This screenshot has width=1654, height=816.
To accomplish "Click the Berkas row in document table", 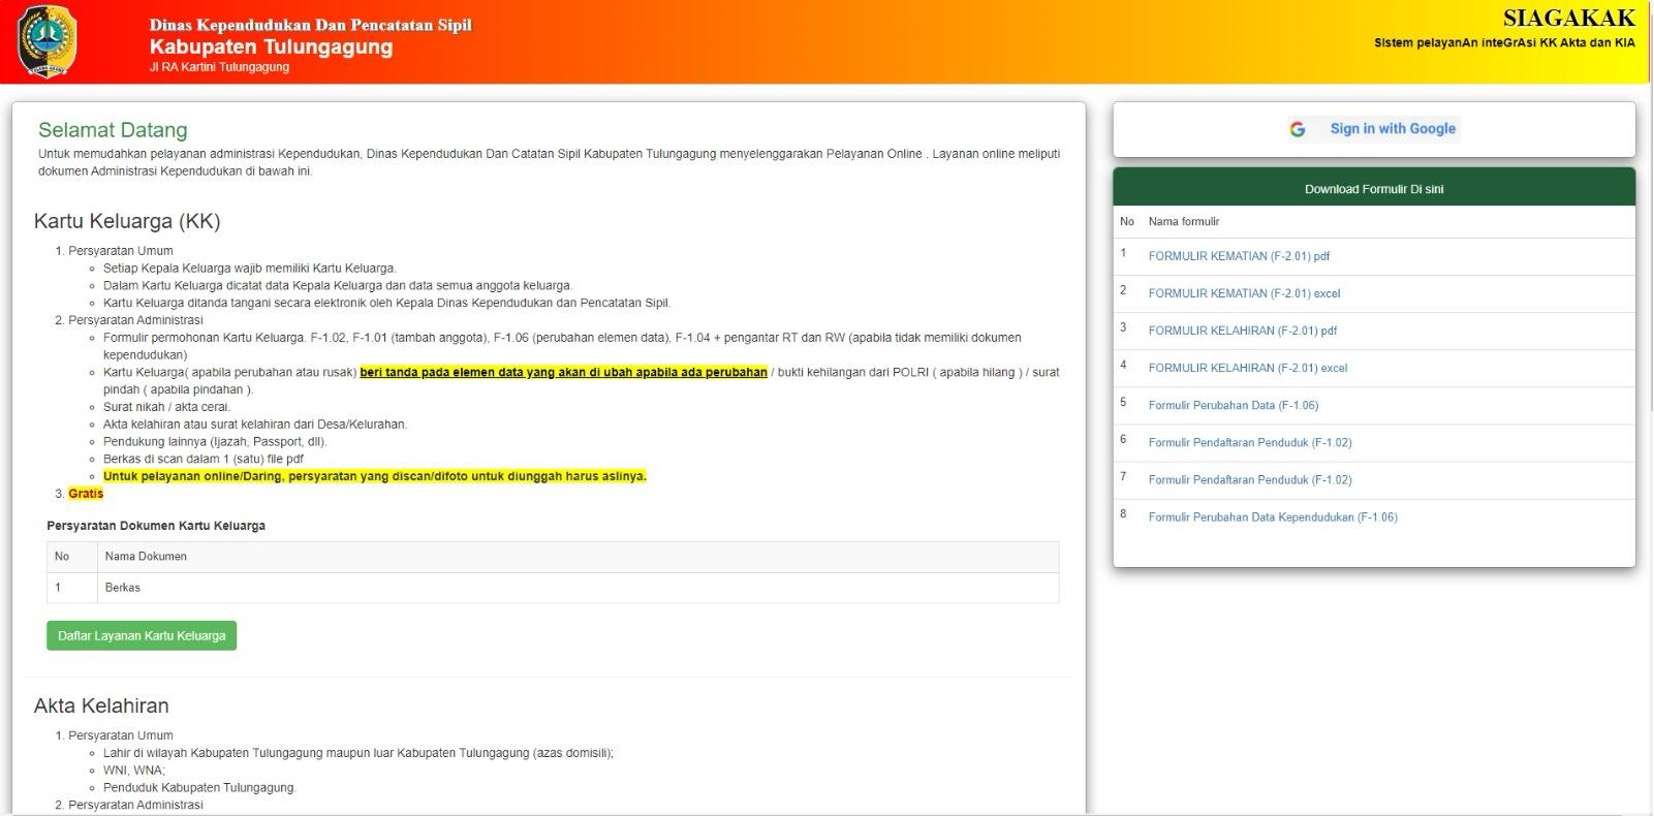I will tap(552, 588).
